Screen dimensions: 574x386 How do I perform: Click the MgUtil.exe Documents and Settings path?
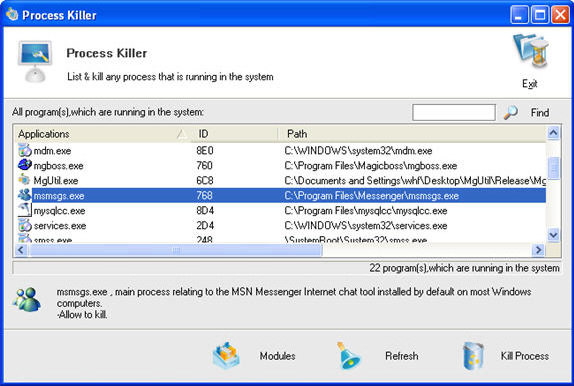(415, 181)
